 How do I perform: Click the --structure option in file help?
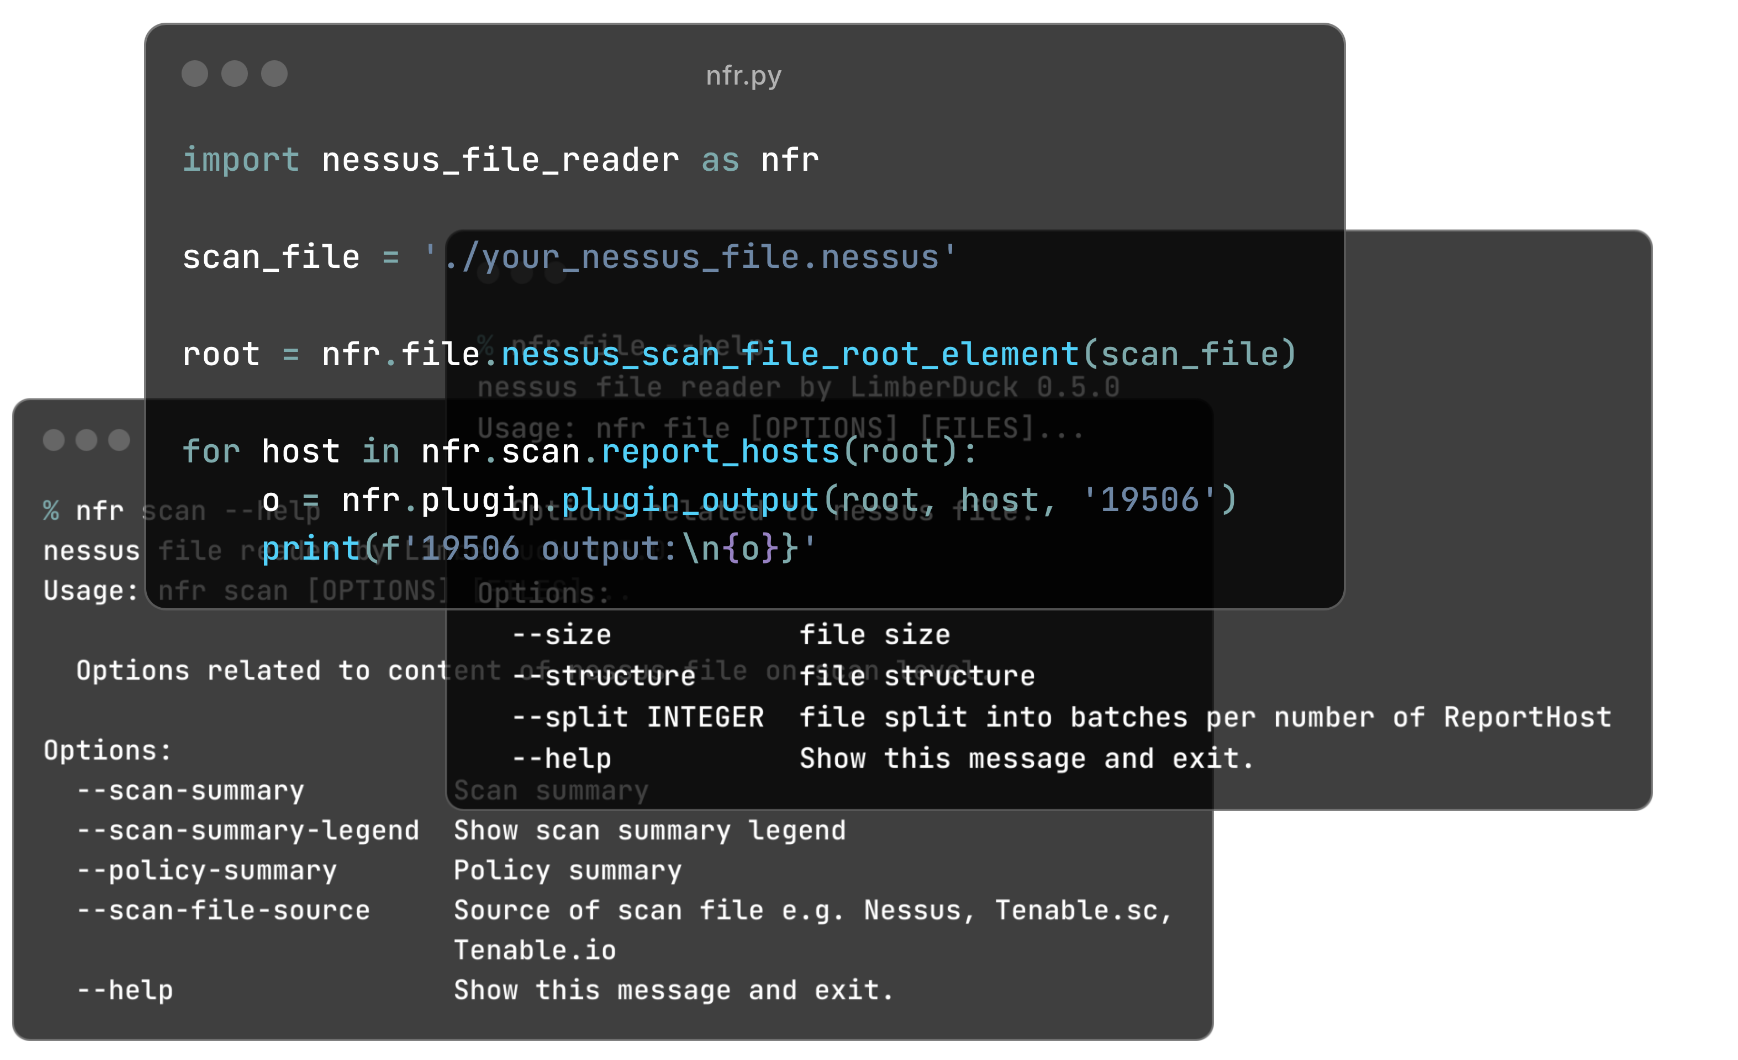tap(604, 677)
